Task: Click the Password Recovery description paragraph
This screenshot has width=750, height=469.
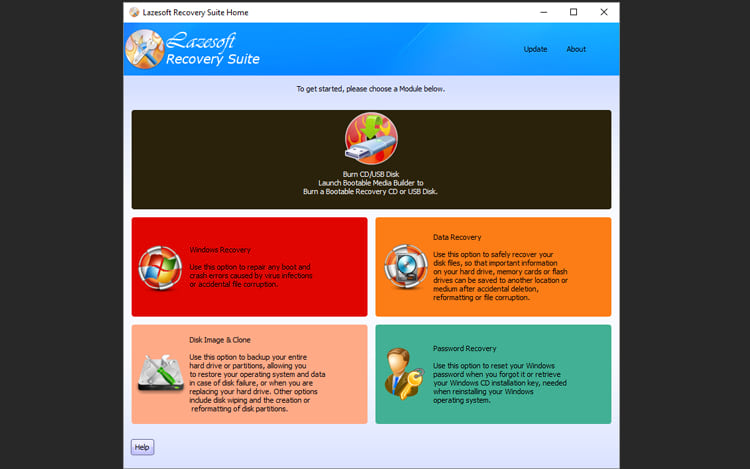Action: (x=495, y=381)
